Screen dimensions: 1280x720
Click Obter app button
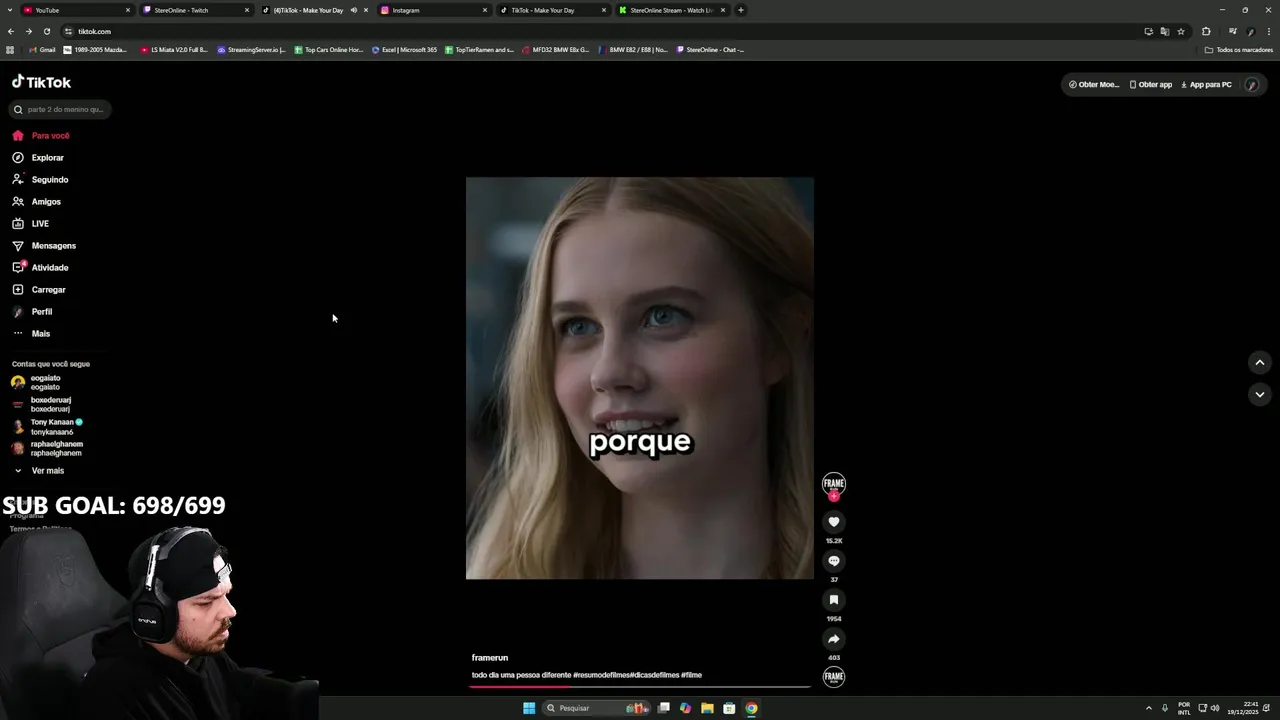point(1150,85)
